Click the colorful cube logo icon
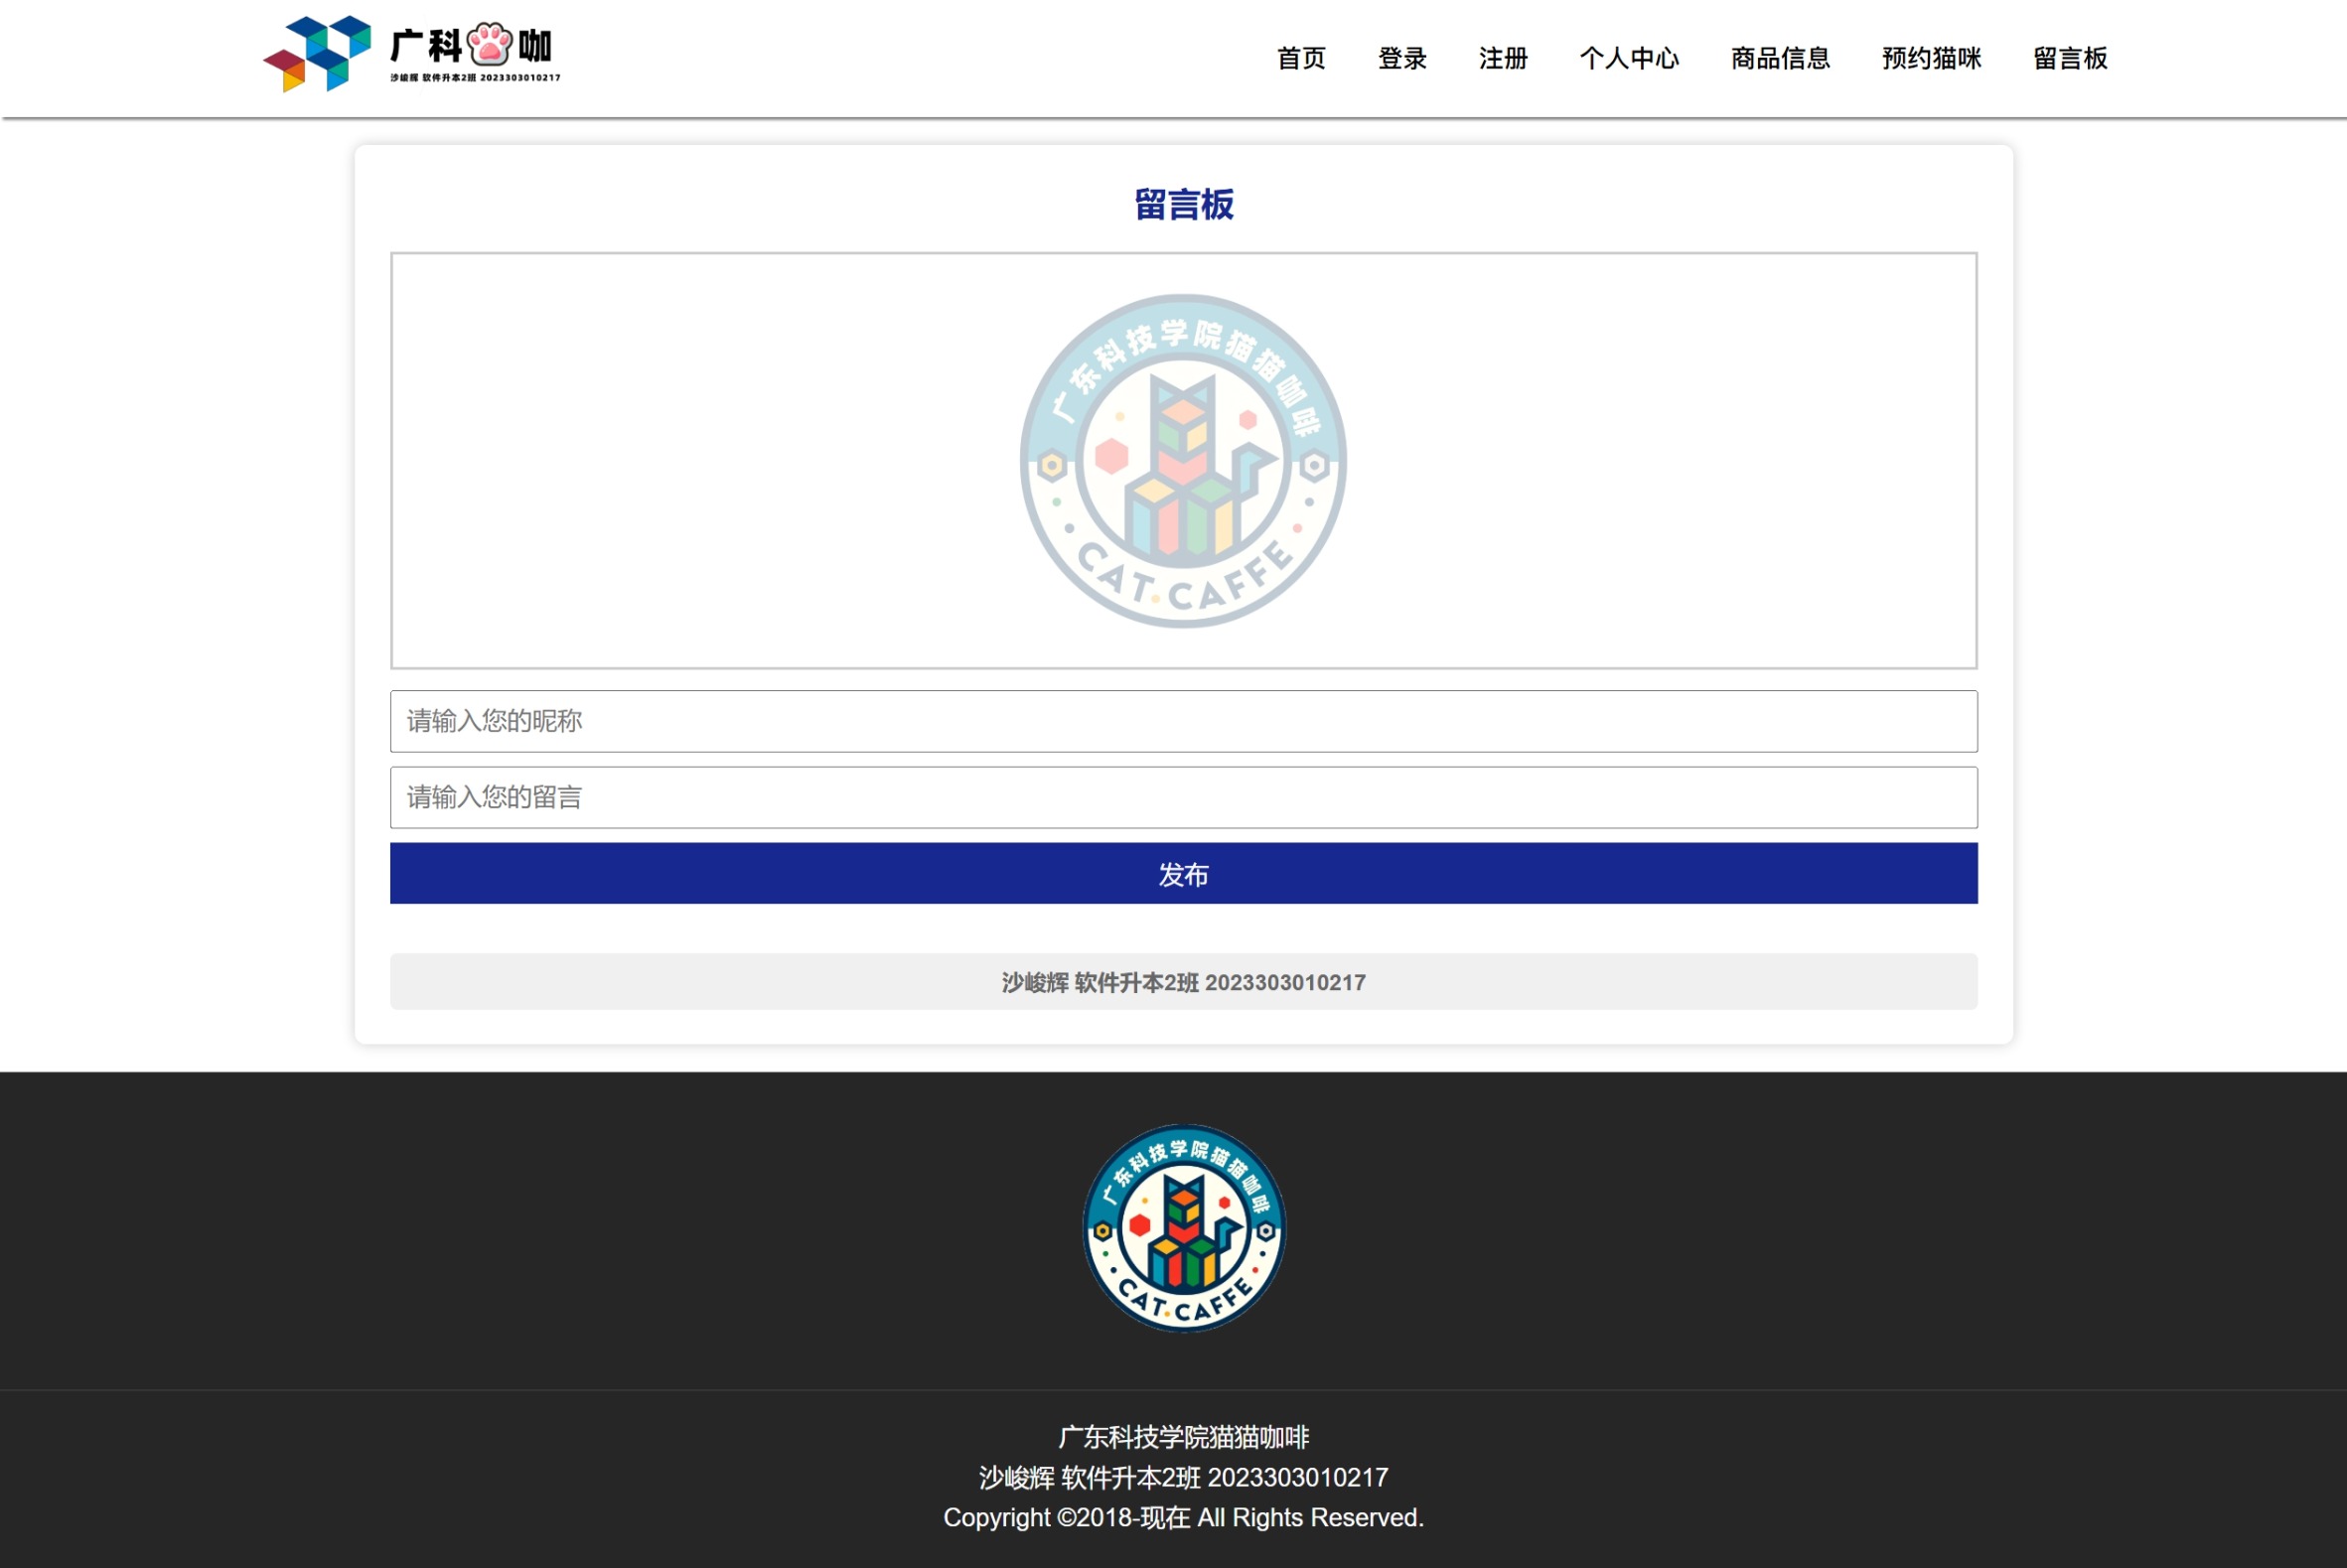Image resolution: width=2347 pixels, height=1568 pixels. click(318, 53)
